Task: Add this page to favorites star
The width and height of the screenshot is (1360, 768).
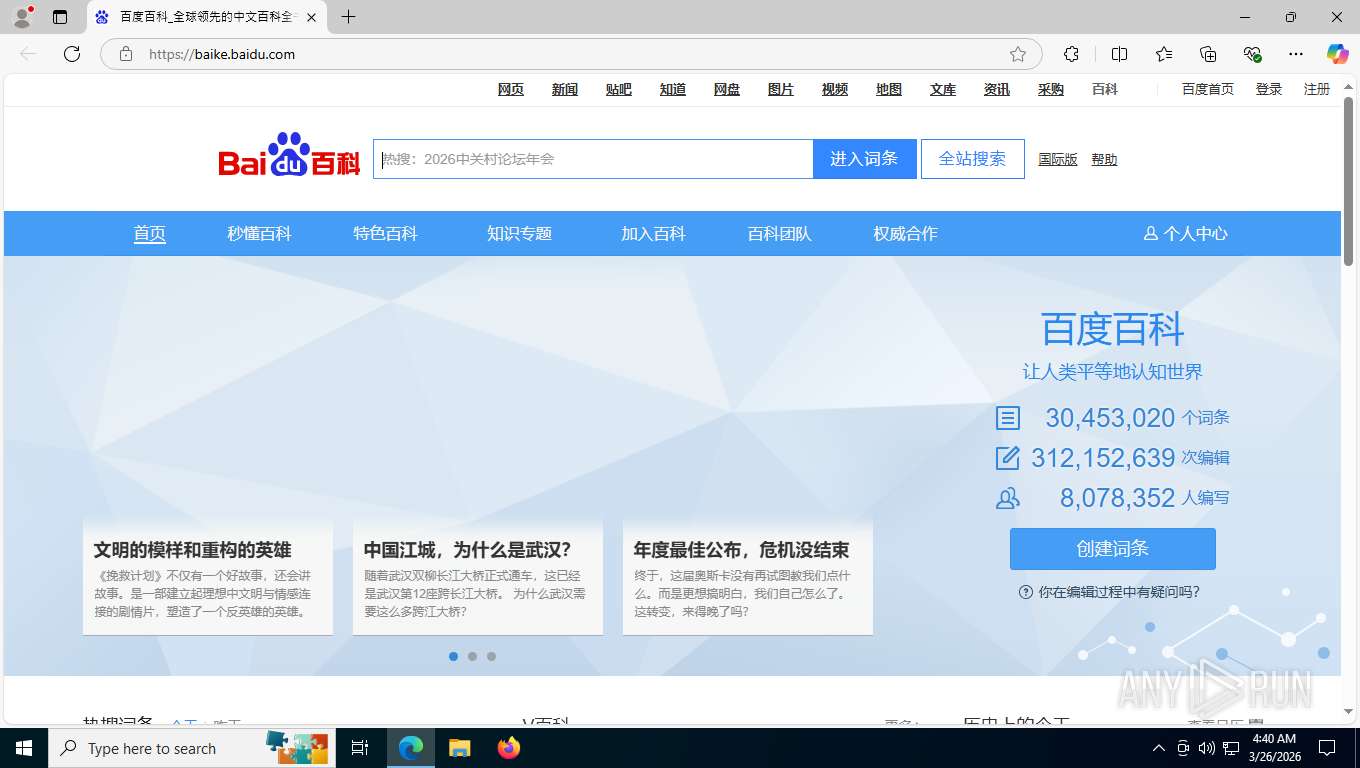Action: click(1018, 54)
